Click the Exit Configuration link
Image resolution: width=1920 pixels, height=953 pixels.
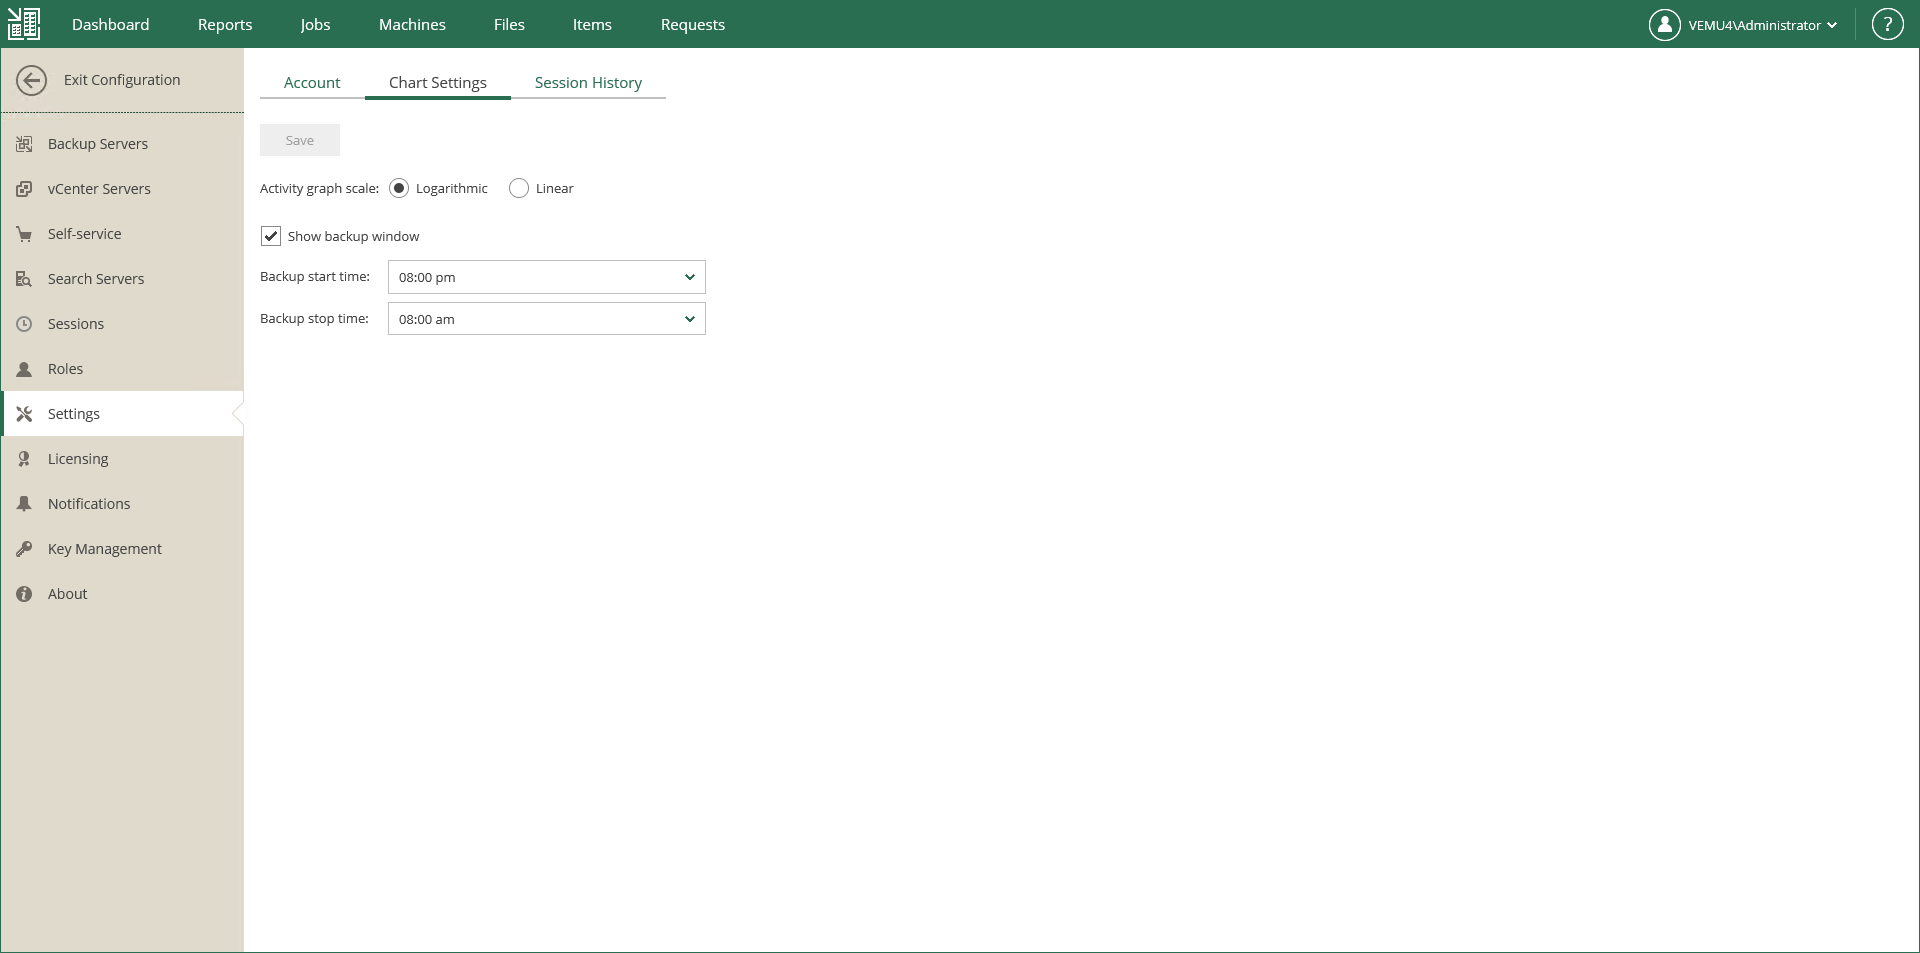(x=122, y=80)
